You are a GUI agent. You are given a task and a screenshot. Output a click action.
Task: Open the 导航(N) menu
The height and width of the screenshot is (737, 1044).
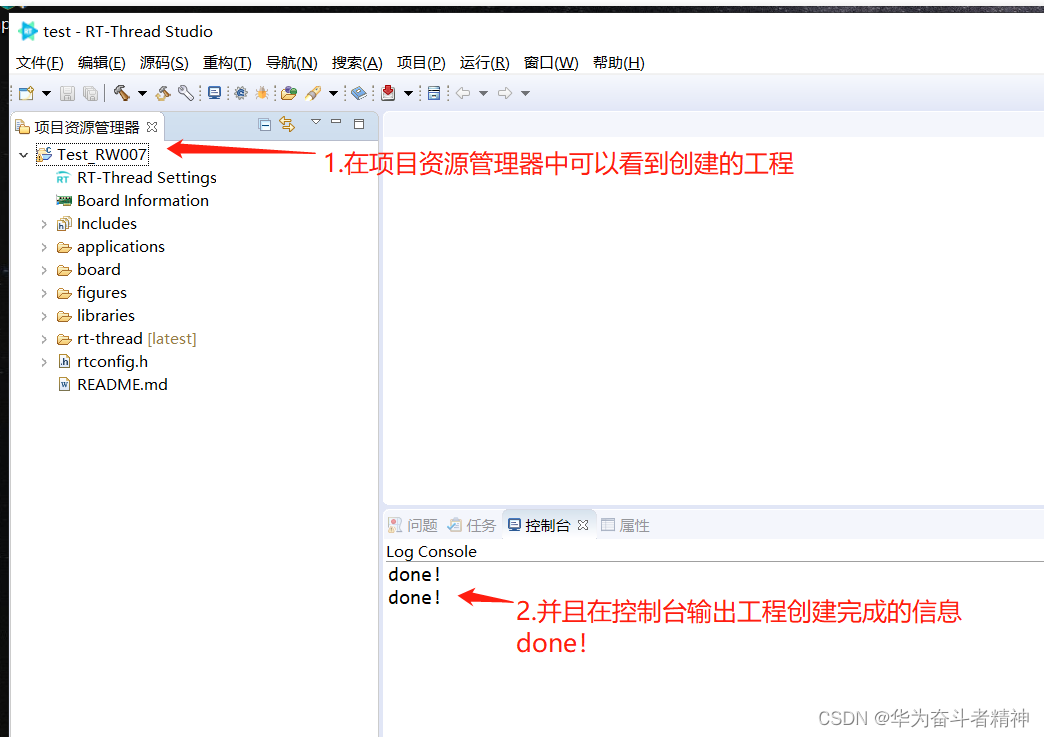[x=292, y=63]
